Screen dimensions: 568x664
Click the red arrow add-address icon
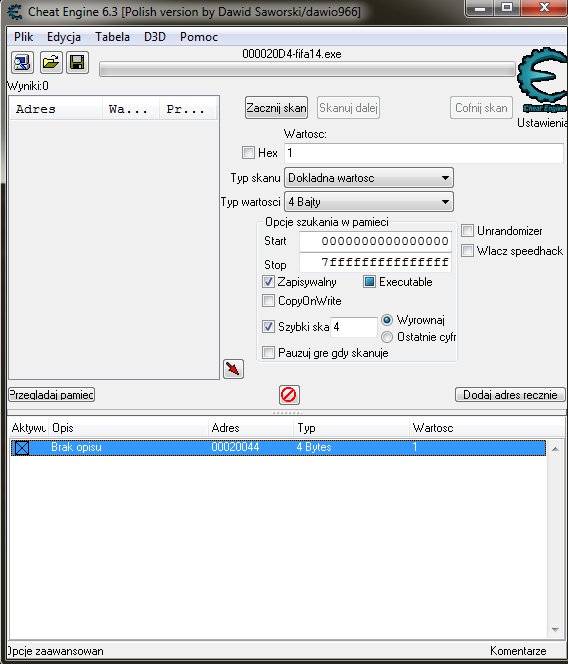(233, 369)
